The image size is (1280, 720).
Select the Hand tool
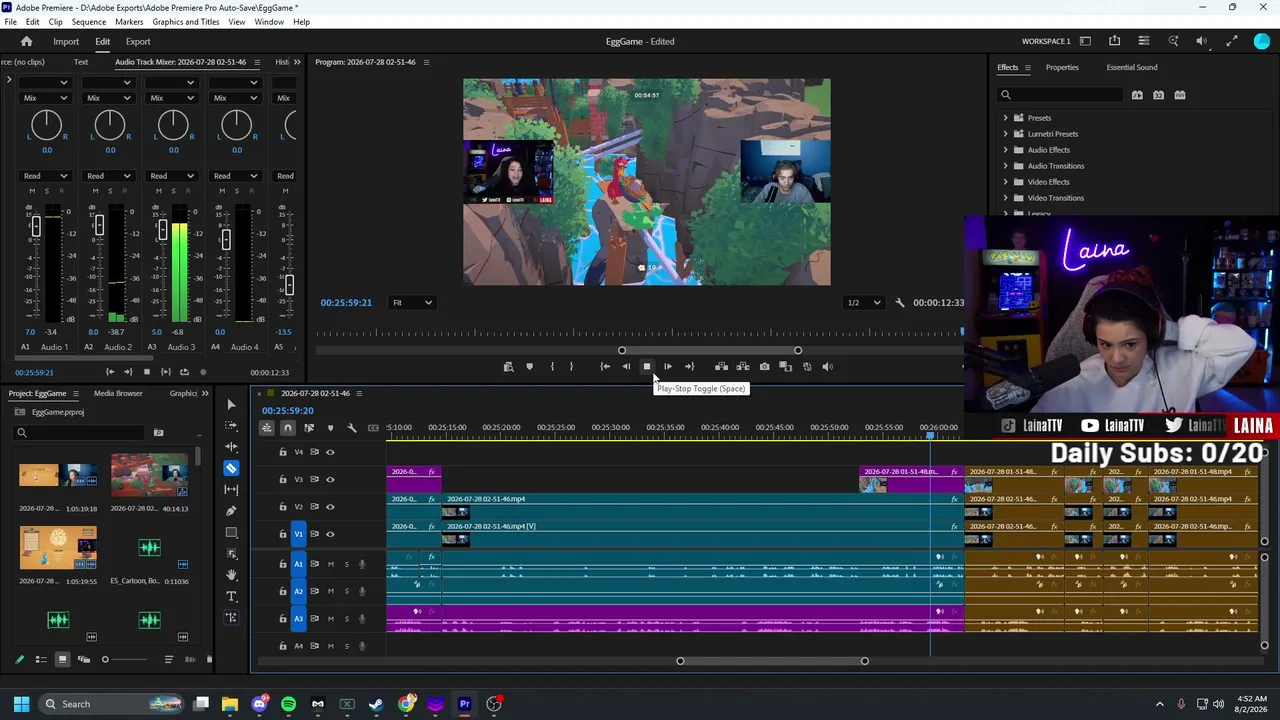(231, 575)
